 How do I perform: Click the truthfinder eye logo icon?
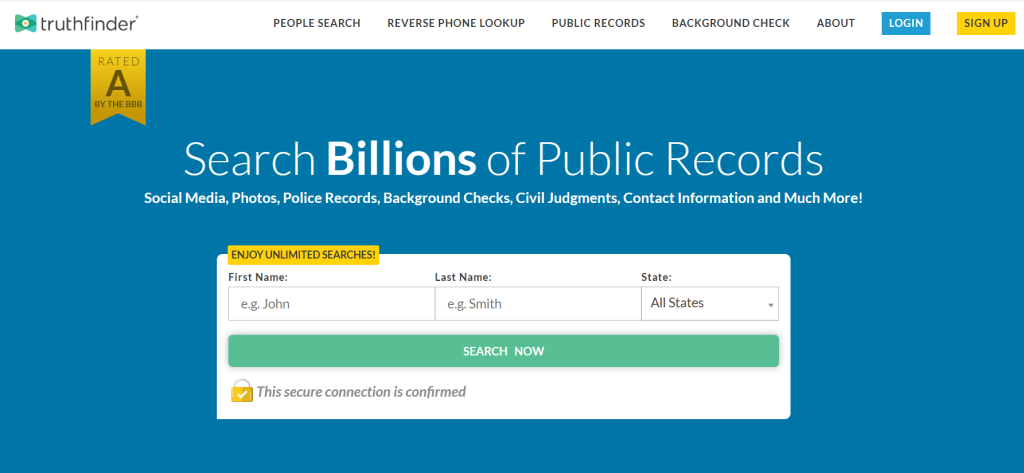pyautogui.click(x=26, y=22)
